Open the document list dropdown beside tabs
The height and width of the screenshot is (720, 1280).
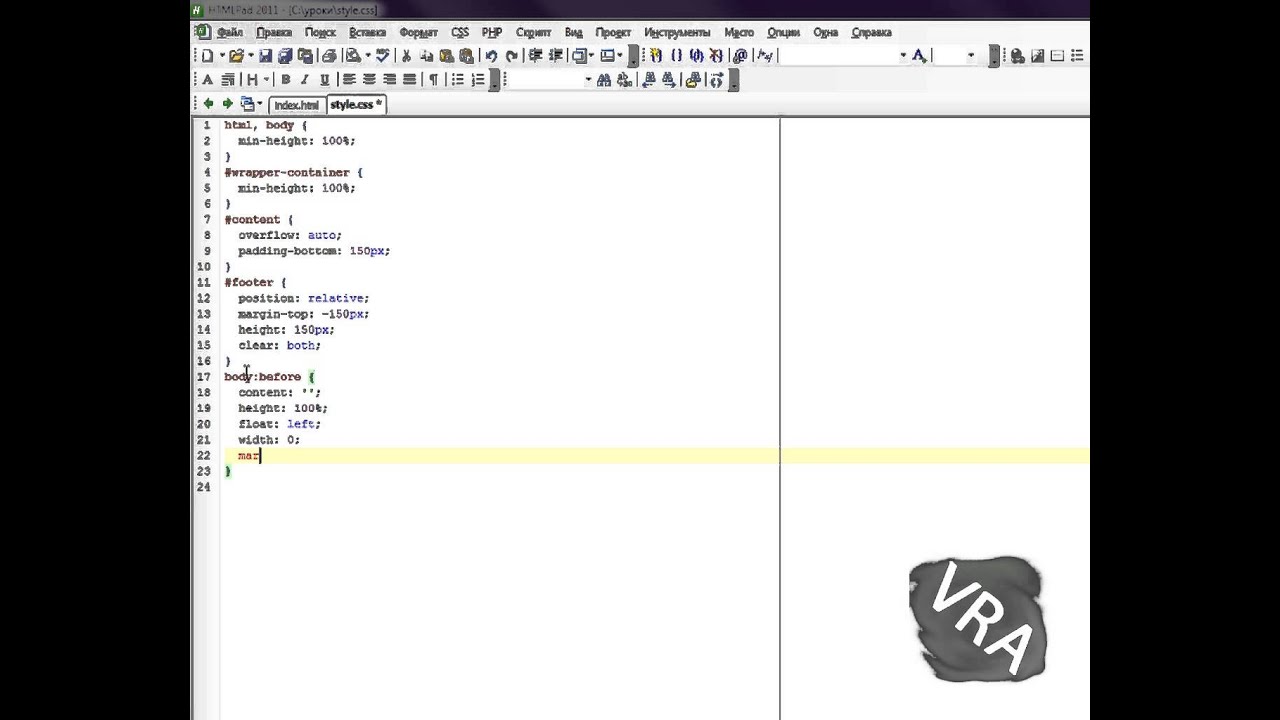pos(260,104)
